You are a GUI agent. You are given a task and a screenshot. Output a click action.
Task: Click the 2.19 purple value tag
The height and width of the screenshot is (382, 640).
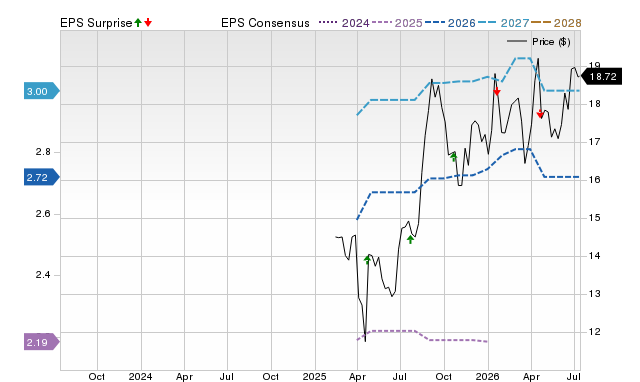pyautogui.click(x=42, y=342)
